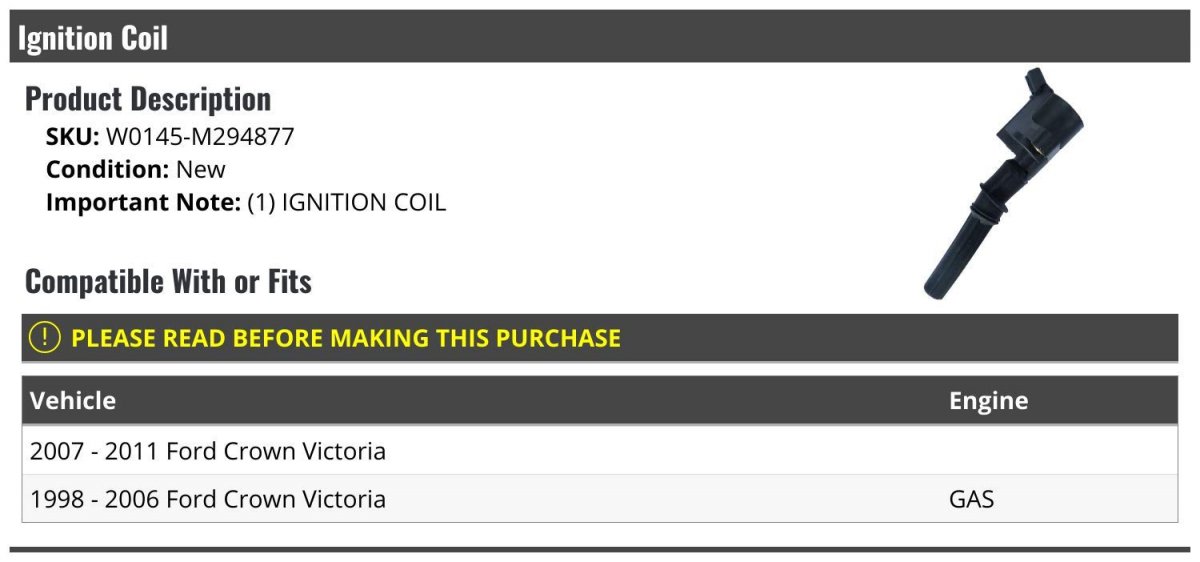The width and height of the screenshot is (1200, 562).
Task: Click the yellow exclamation warning icon
Action: [x=45, y=338]
